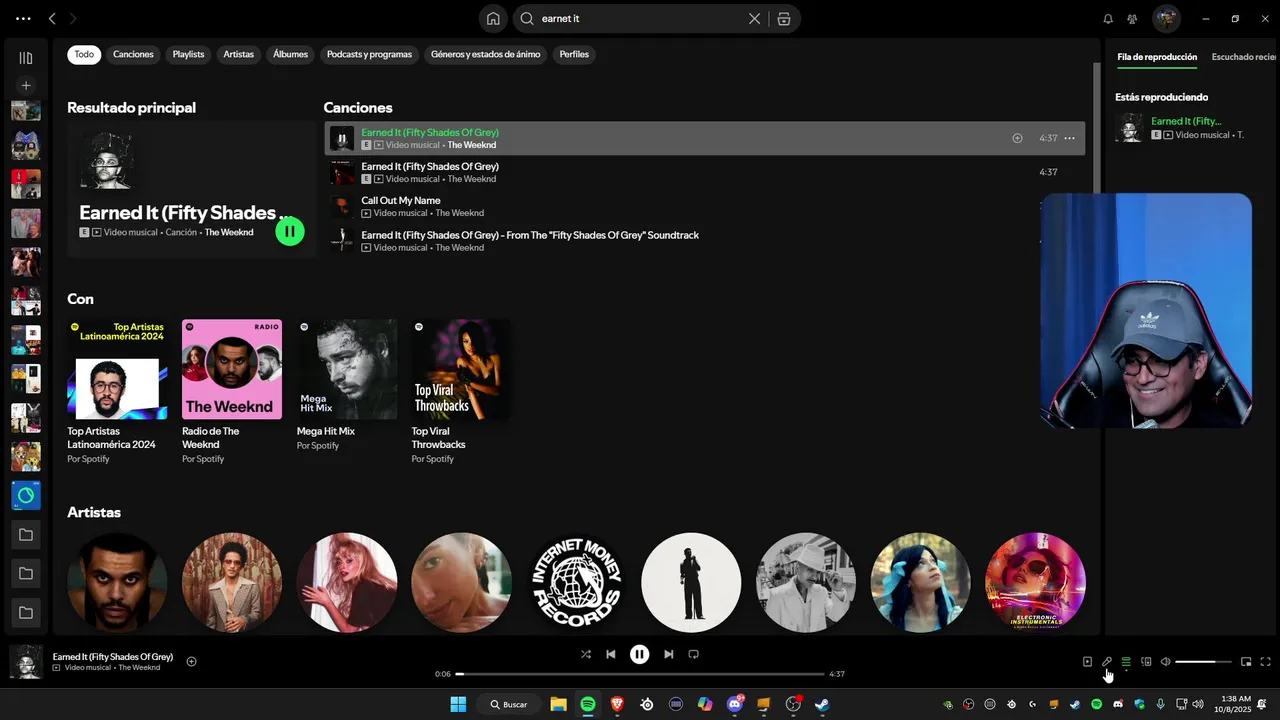Open the user profile avatar menu
Screen dimensions: 1280x720
(1166, 18)
